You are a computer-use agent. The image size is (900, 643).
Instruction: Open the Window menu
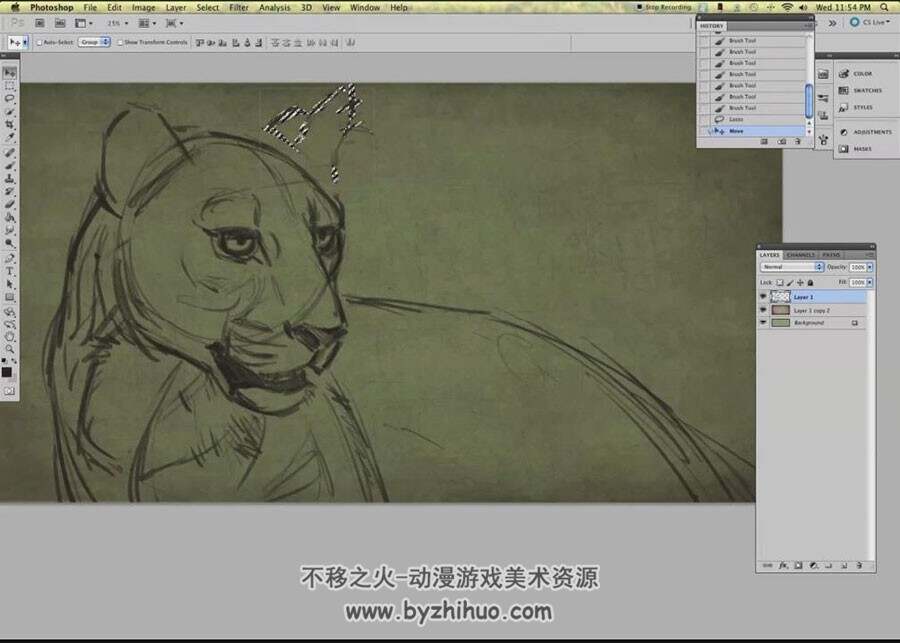pyautogui.click(x=364, y=7)
